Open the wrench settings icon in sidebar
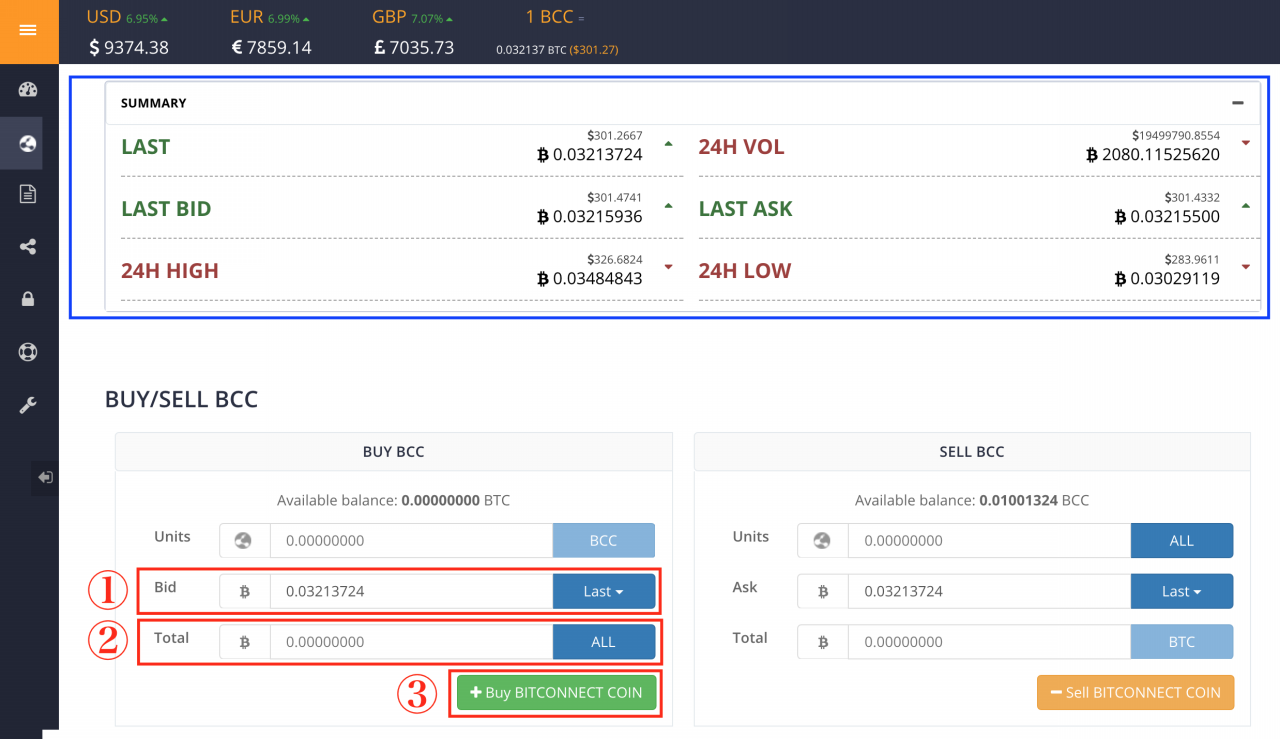 [x=28, y=405]
